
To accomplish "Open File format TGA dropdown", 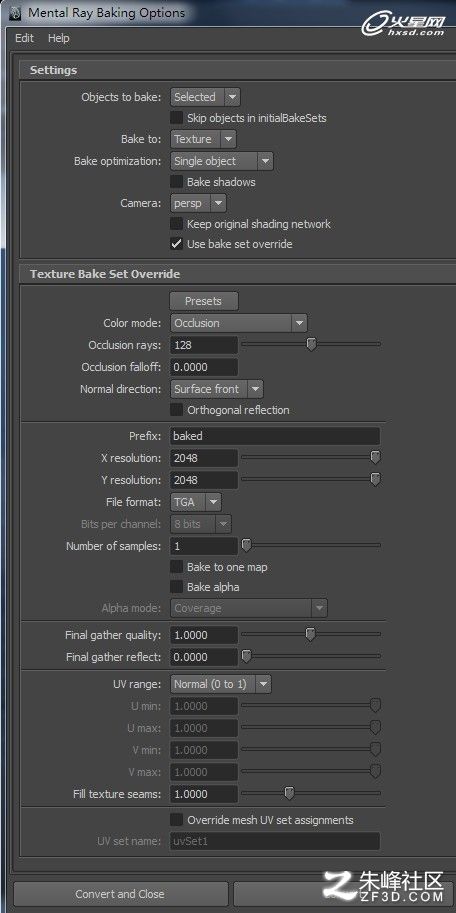I will click(x=196, y=501).
